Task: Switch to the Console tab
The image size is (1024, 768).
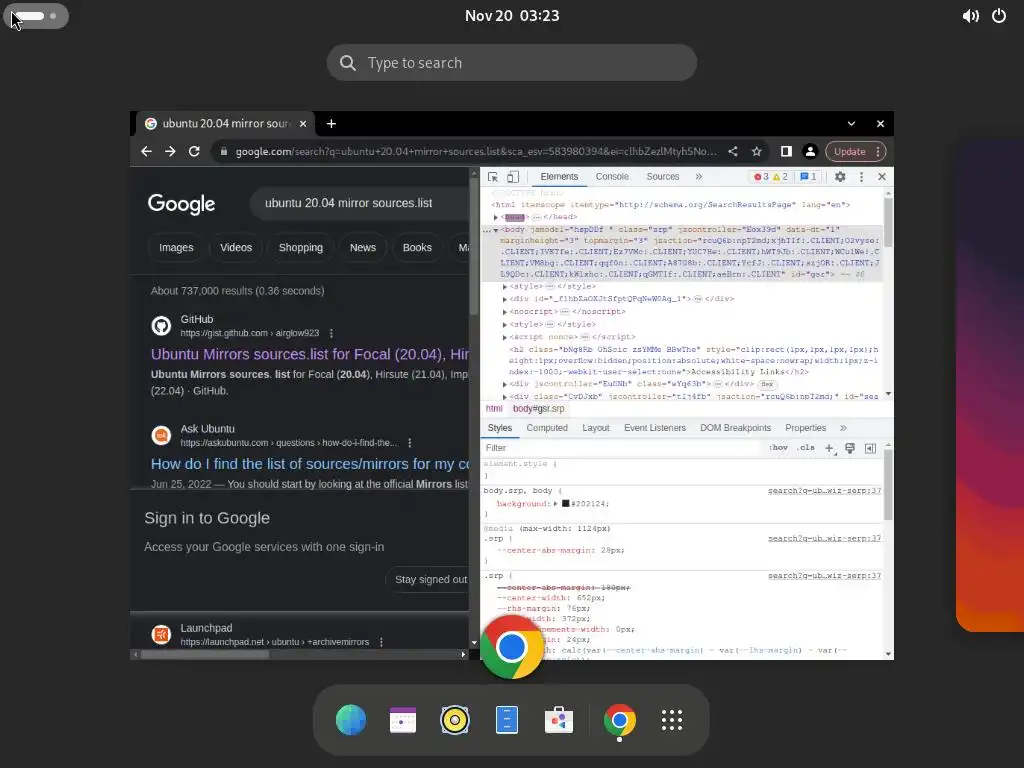Action: 612,177
